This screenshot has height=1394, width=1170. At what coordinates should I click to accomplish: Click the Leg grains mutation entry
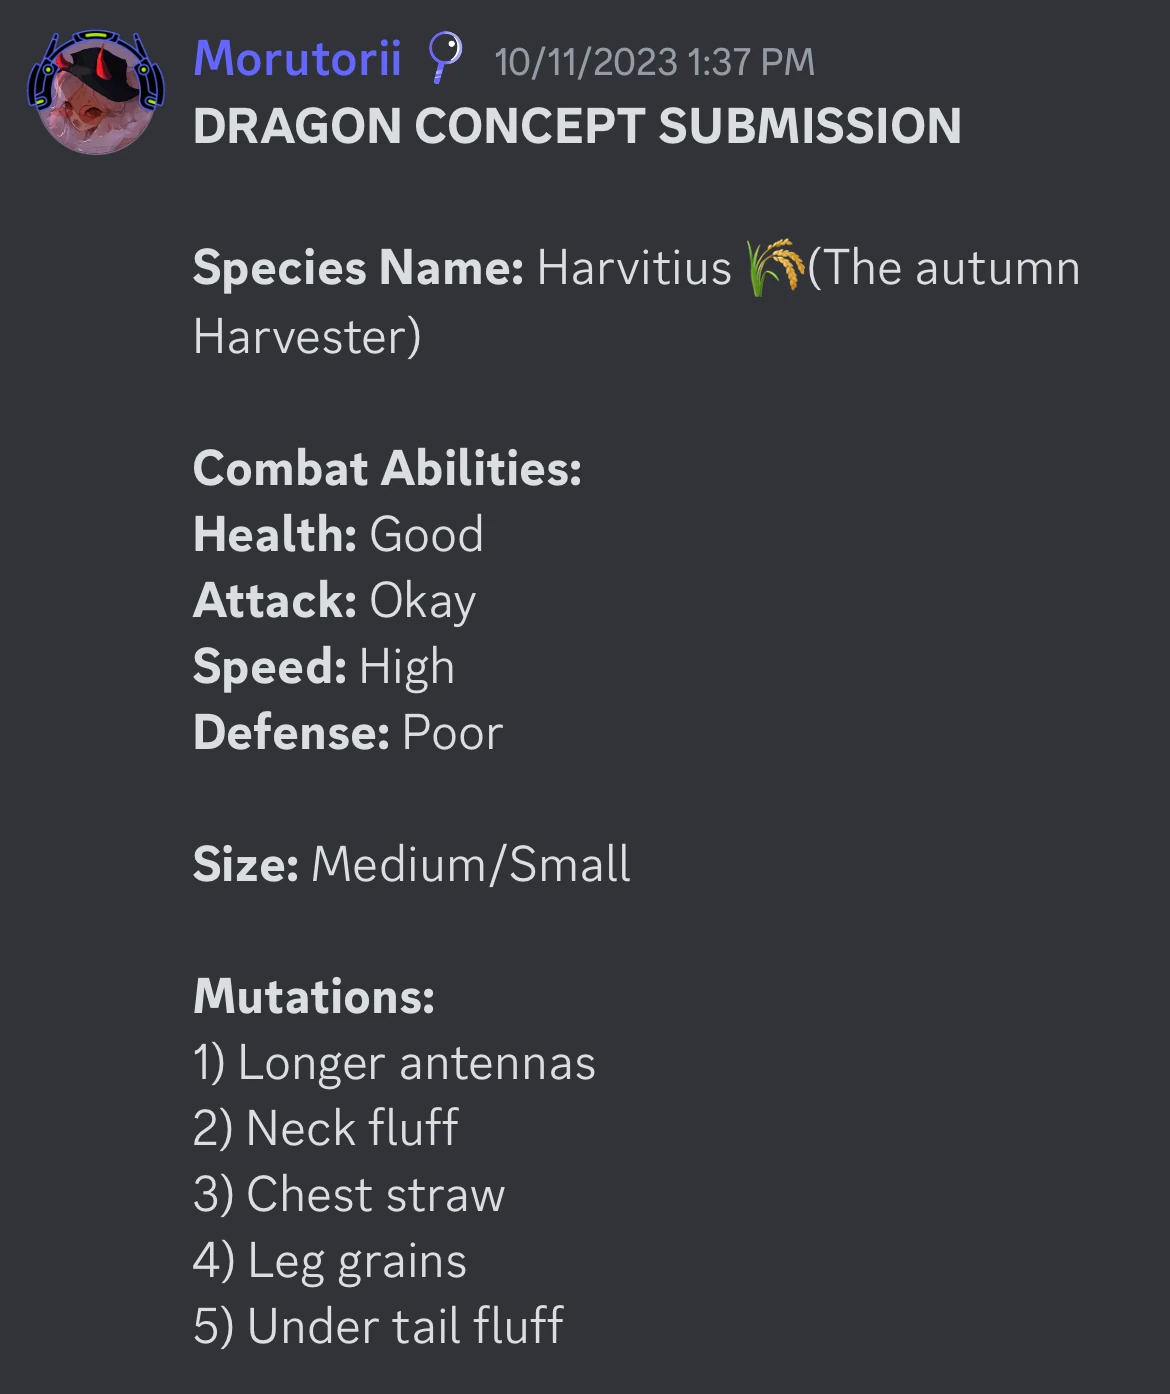click(x=330, y=1260)
